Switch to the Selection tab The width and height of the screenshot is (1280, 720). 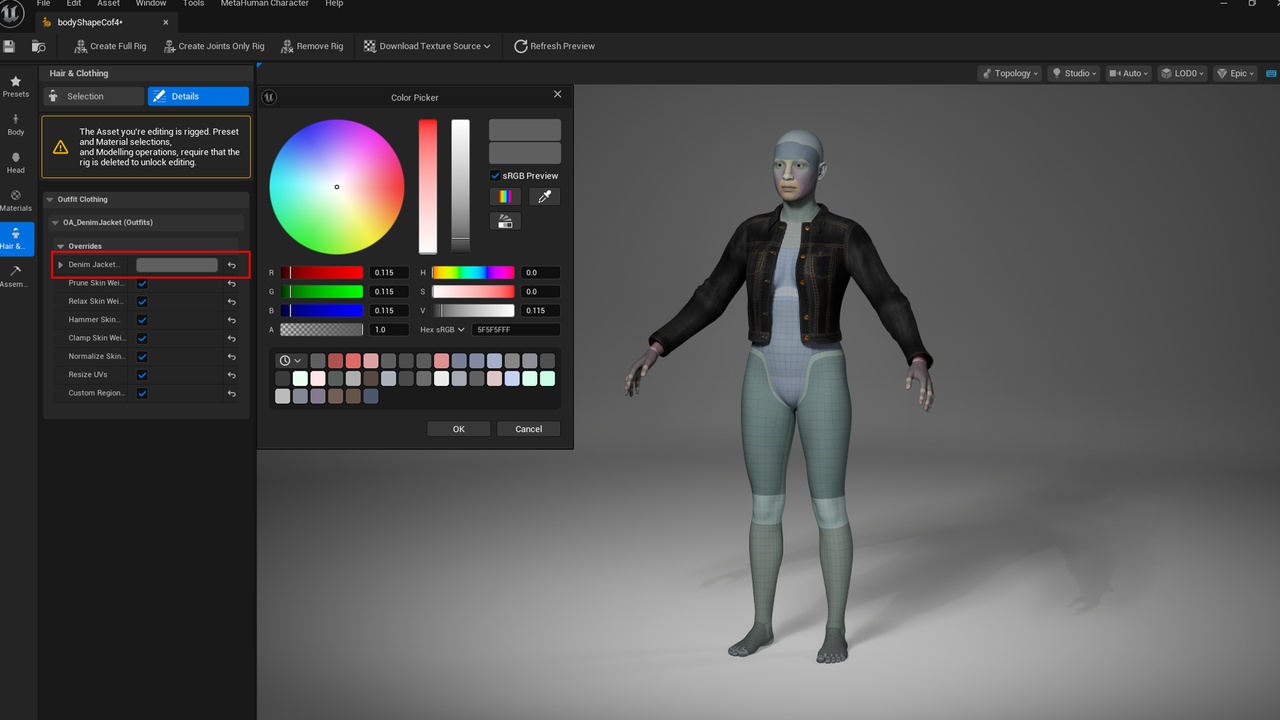coord(93,96)
